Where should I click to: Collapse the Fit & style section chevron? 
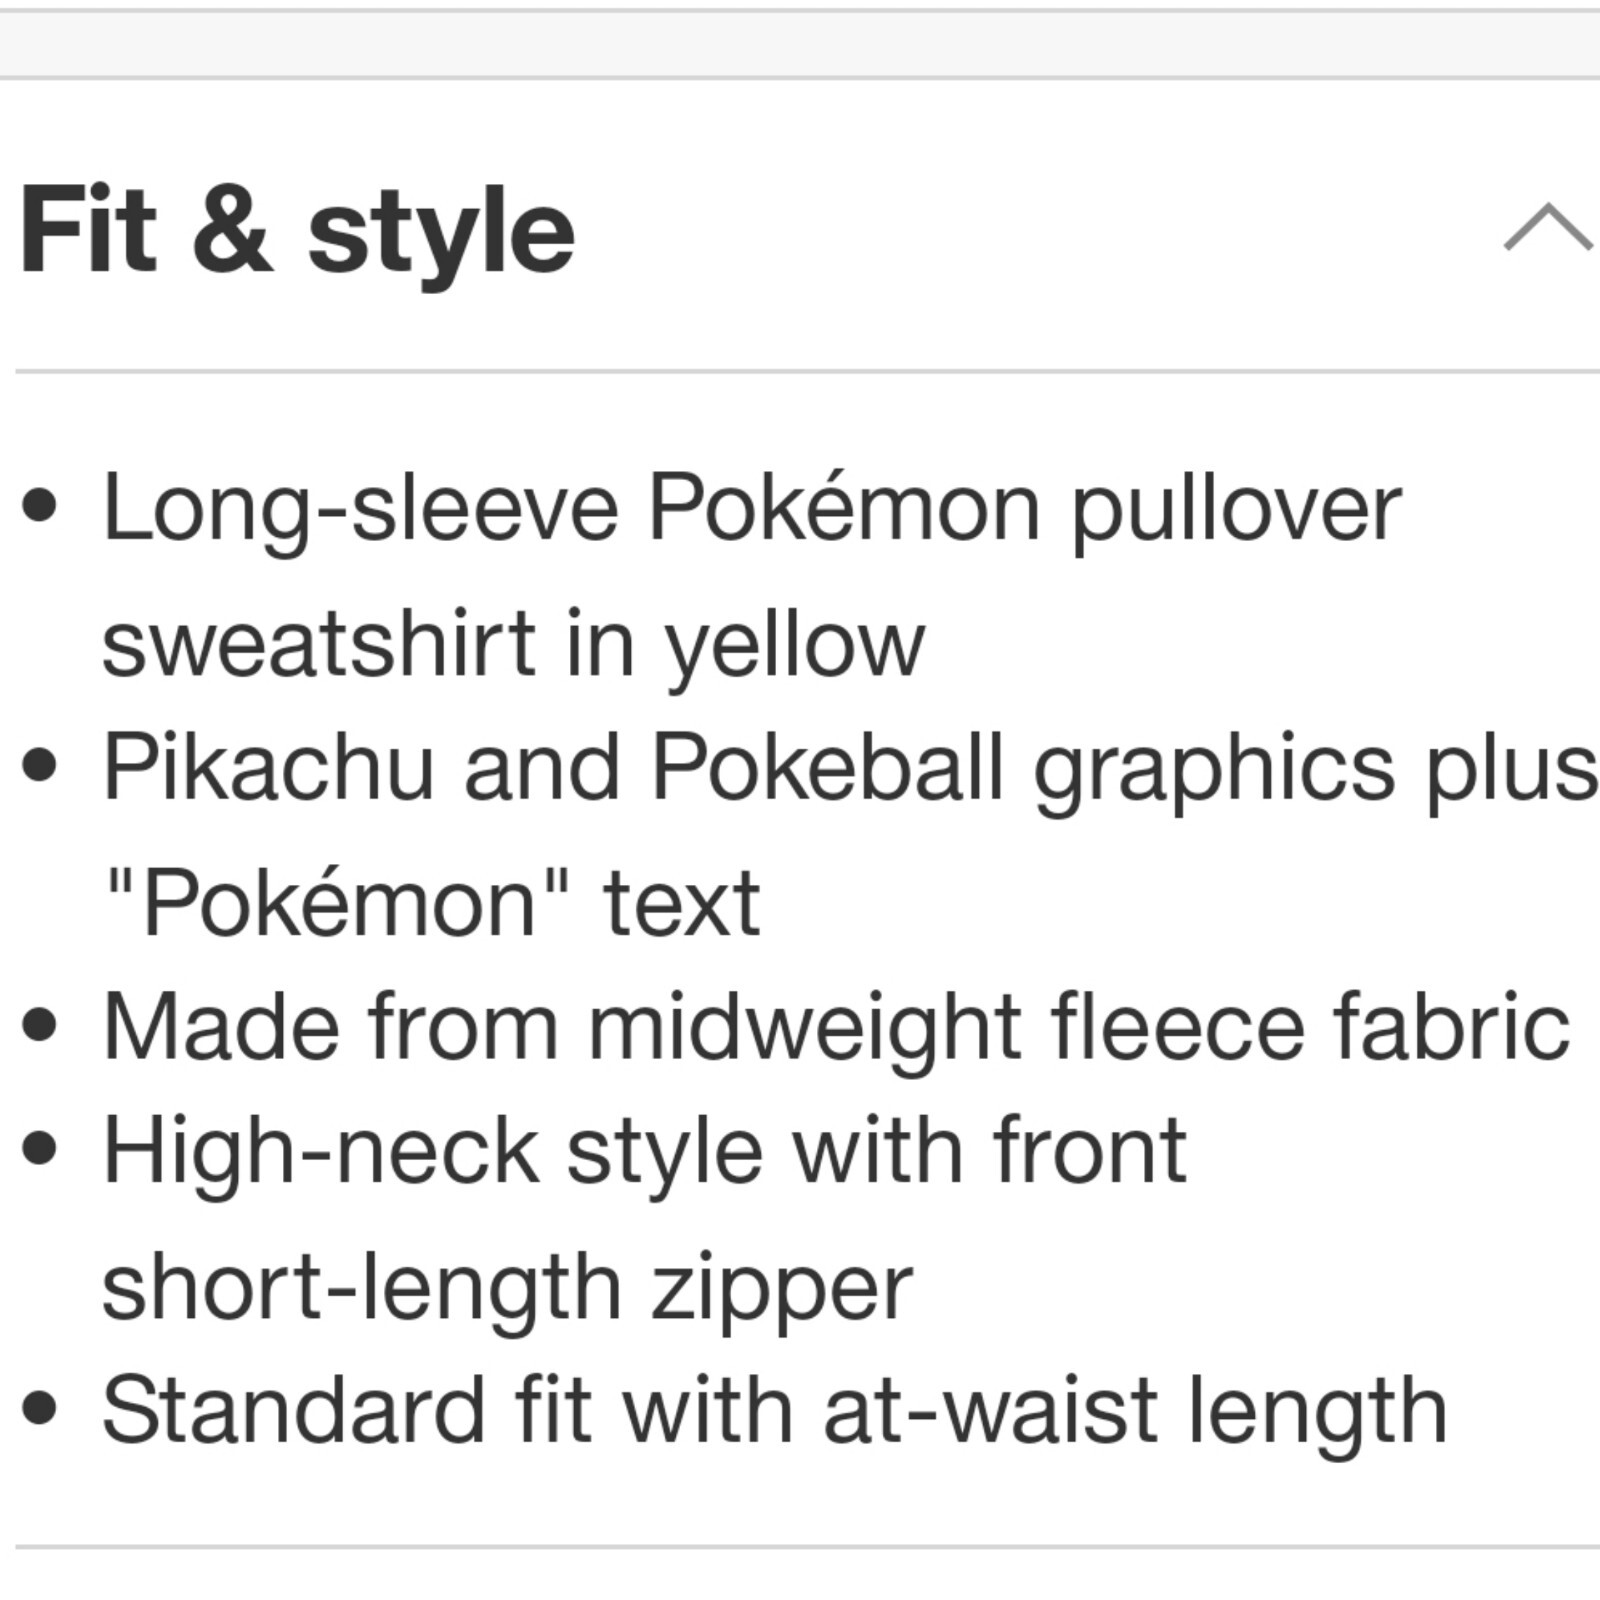(x=1546, y=228)
